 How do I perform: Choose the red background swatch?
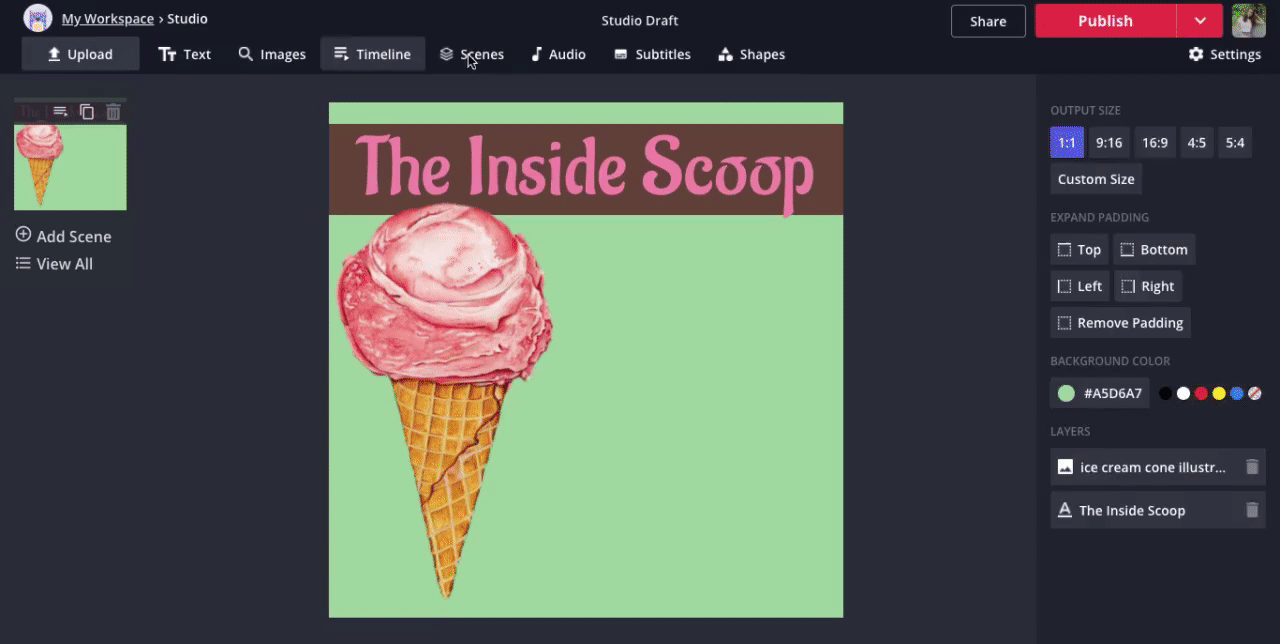tap(1201, 393)
